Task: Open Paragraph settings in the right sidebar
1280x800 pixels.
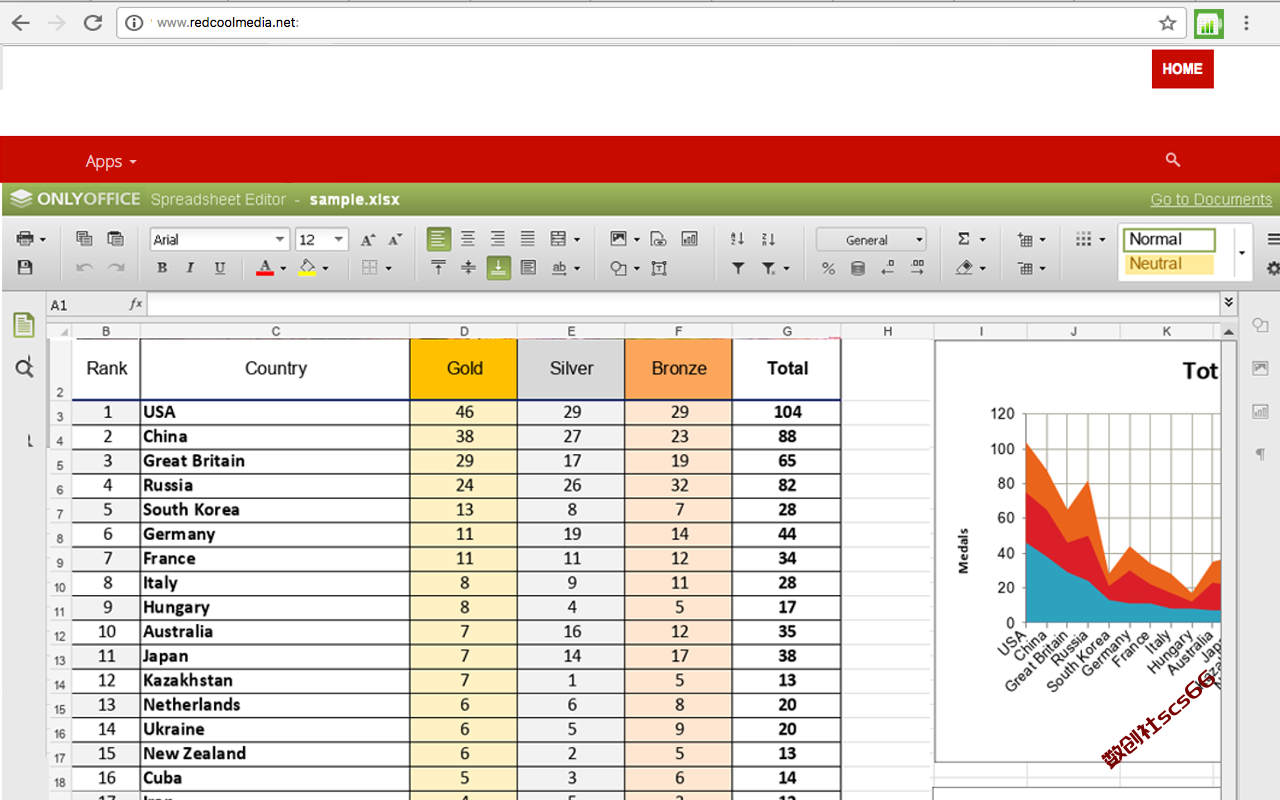Action: point(1260,454)
